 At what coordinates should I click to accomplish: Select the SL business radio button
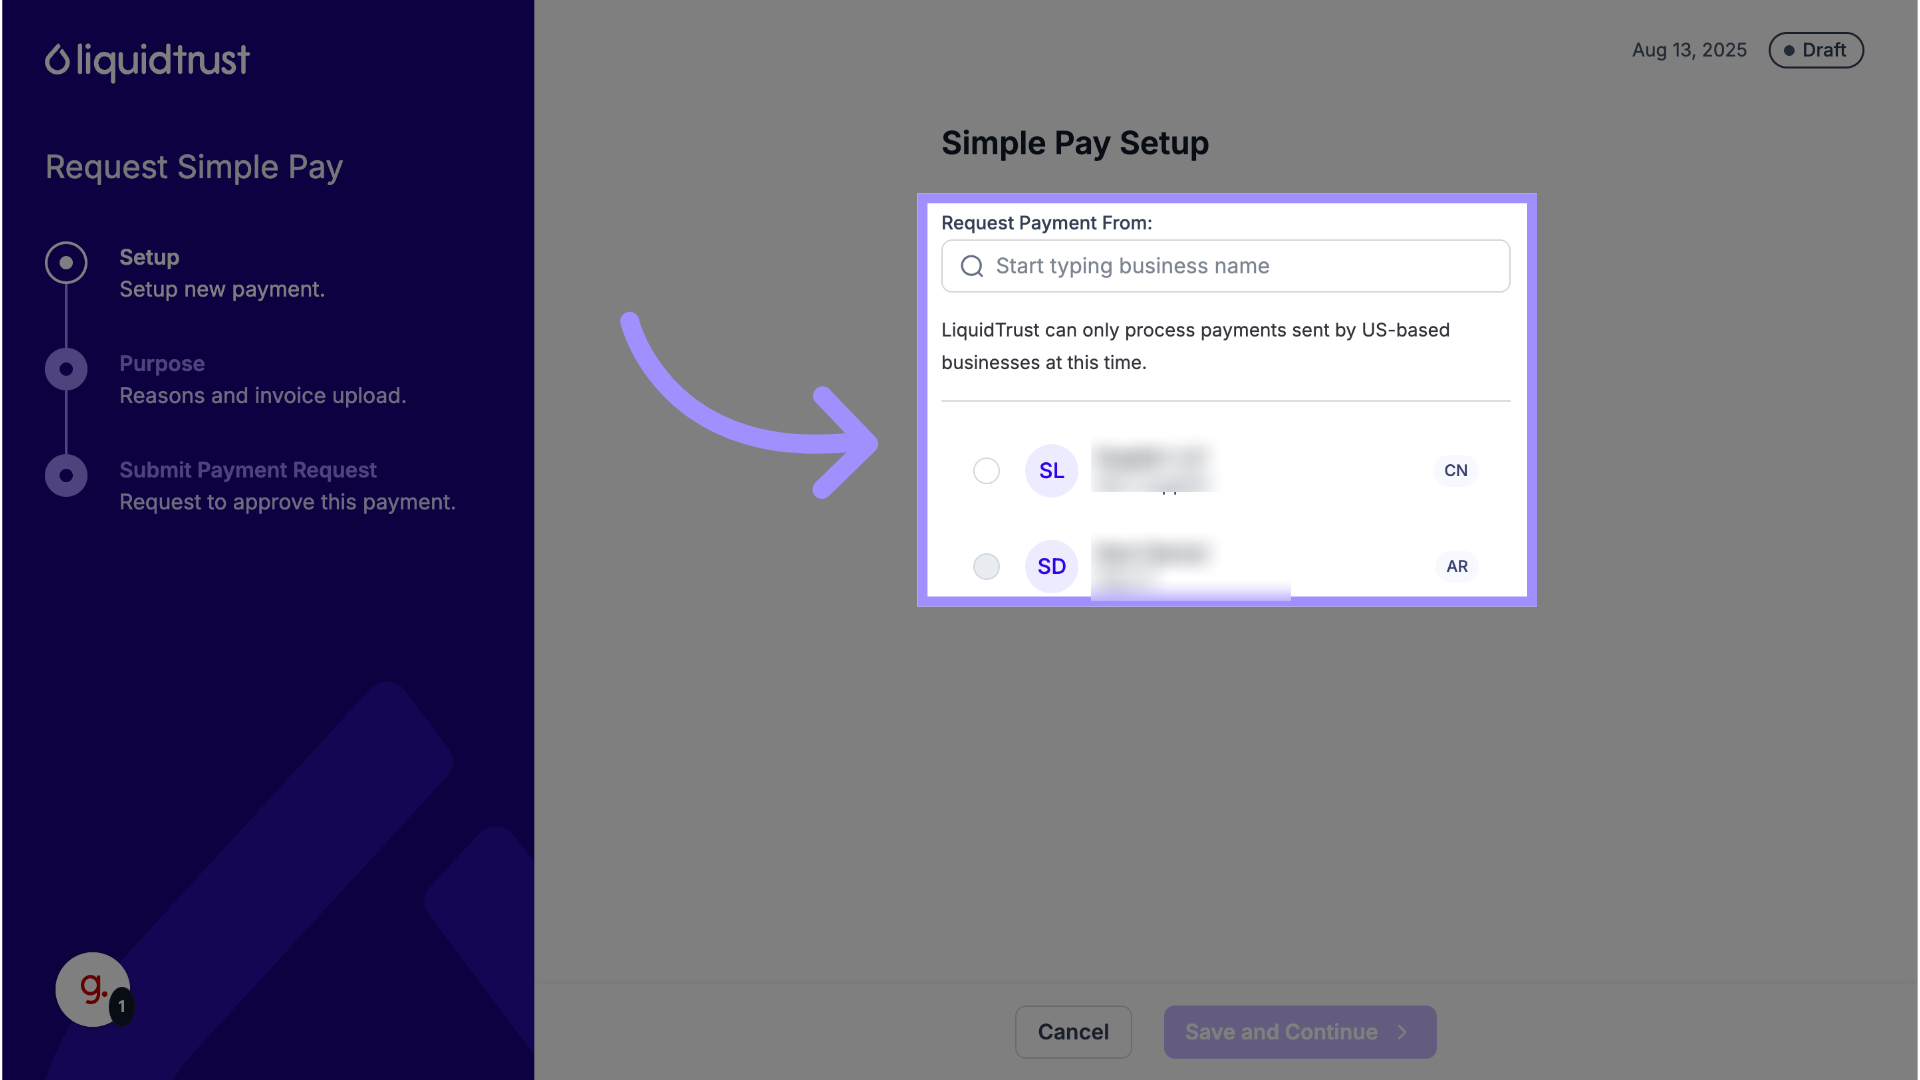(x=986, y=471)
